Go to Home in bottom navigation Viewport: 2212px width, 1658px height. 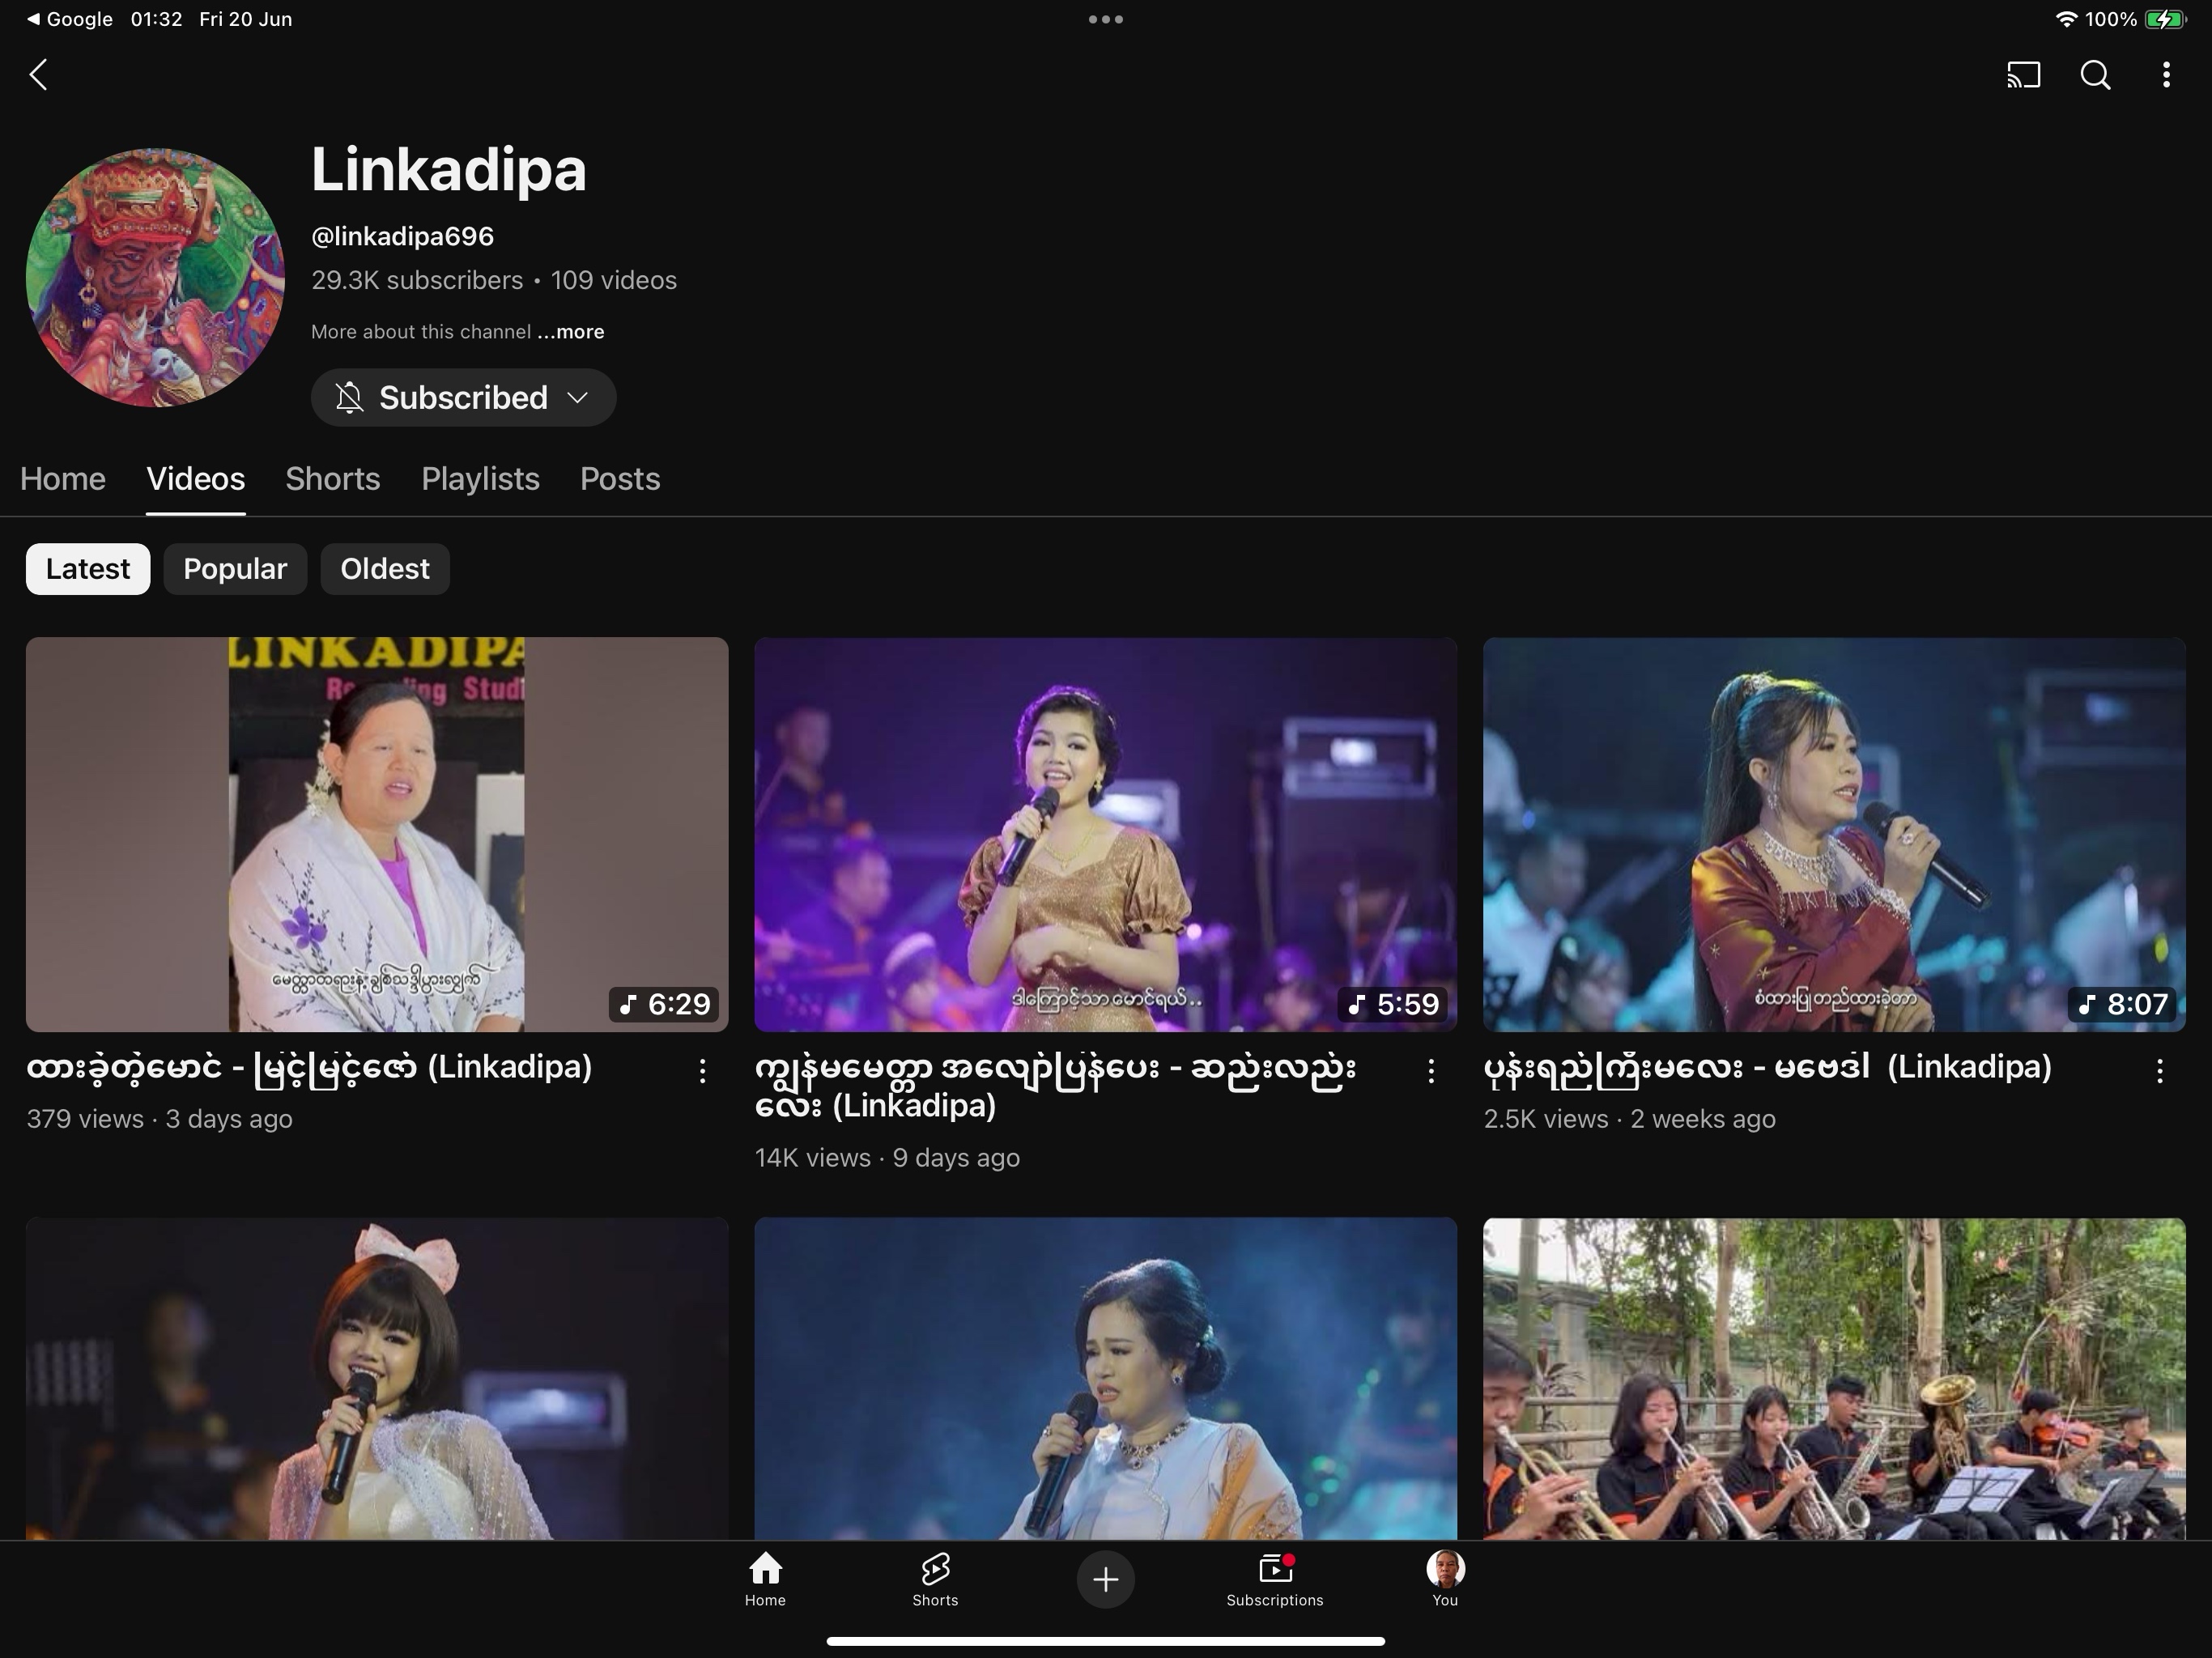pyautogui.click(x=765, y=1579)
